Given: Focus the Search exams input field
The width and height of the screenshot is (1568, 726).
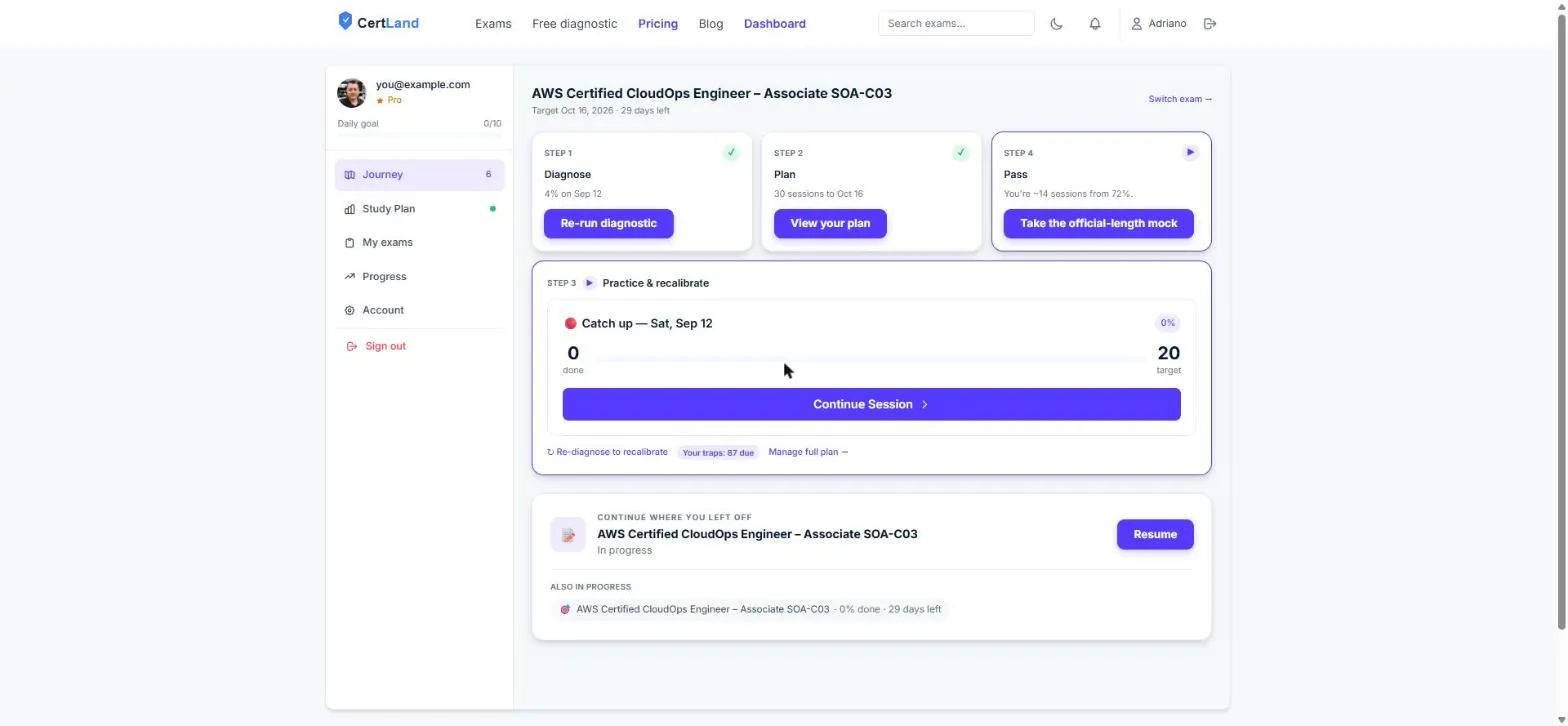Looking at the screenshot, I should click(x=956, y=24).
